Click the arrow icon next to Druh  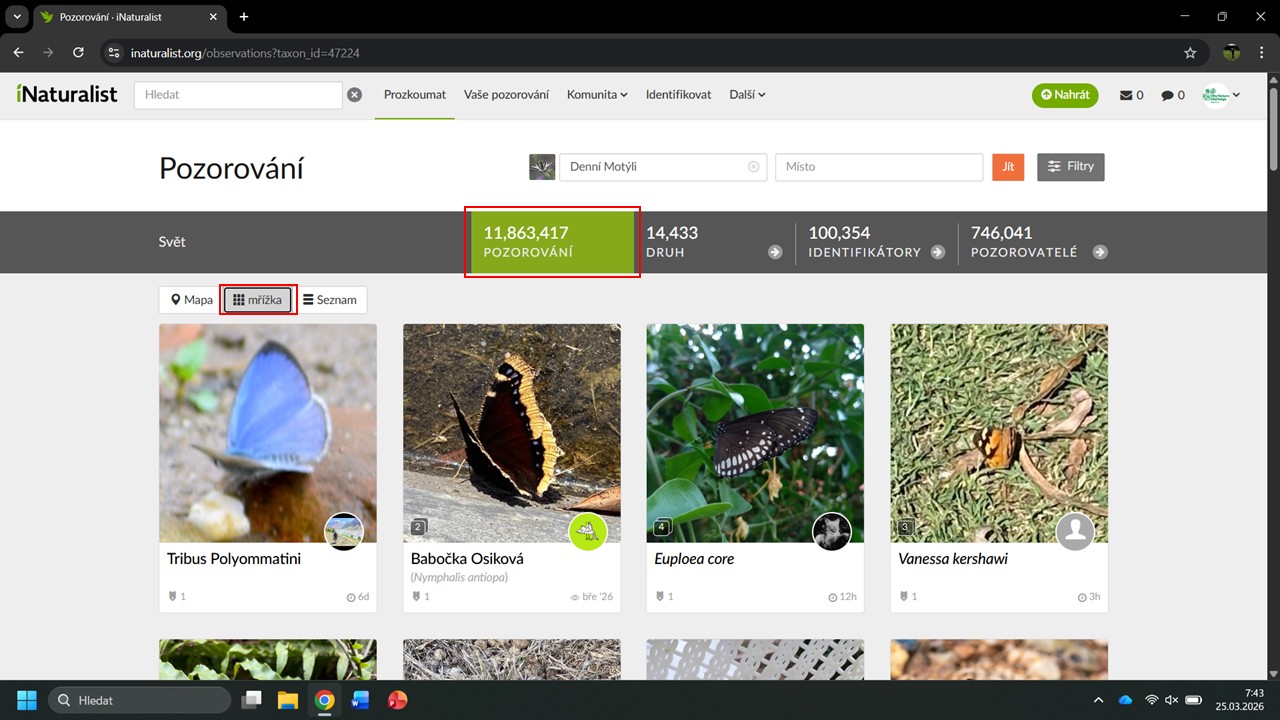[x=775, y=252]
